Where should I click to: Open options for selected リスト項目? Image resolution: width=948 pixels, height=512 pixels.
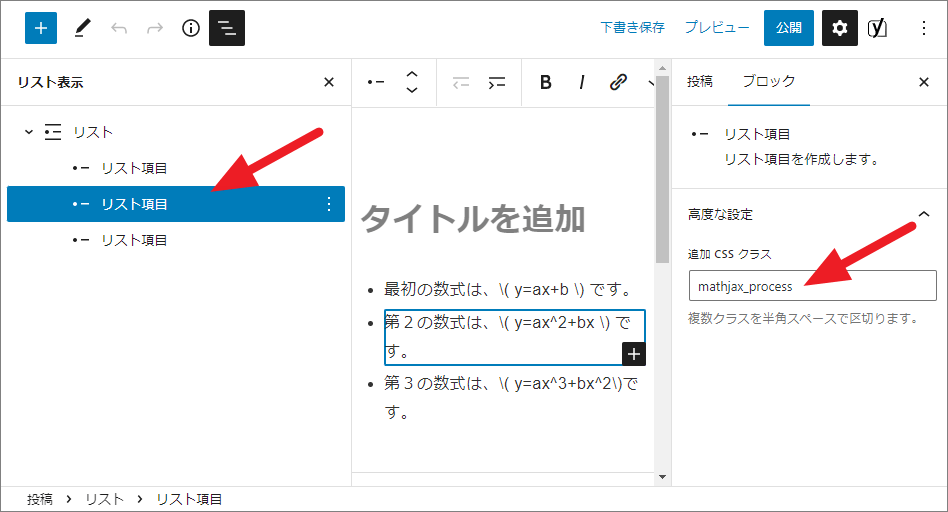point(329,204)
